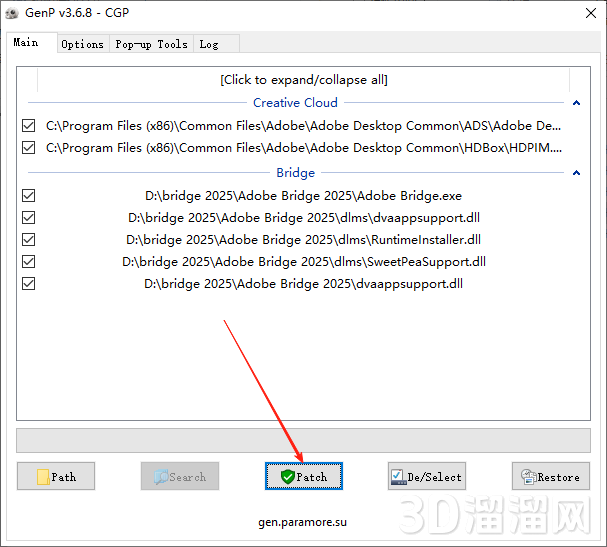The image size is (607, 547).
Task: Toggle the Adobe Bridge 2025\dvaappsupport.dll checkbox
Action: pos(29,284)
